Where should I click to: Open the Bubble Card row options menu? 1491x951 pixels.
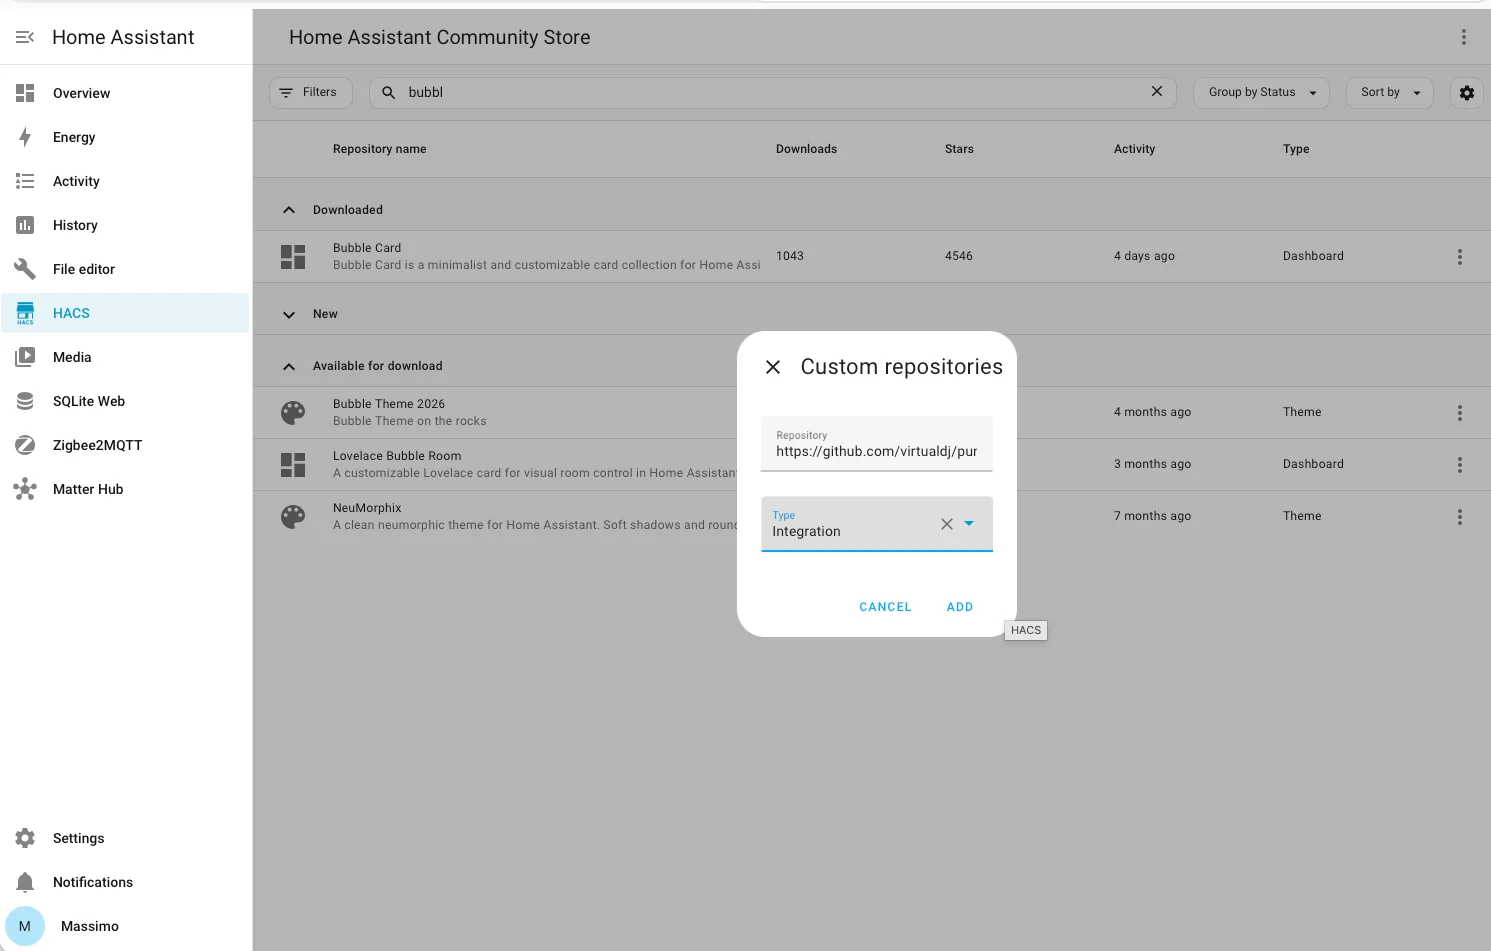1460,257
